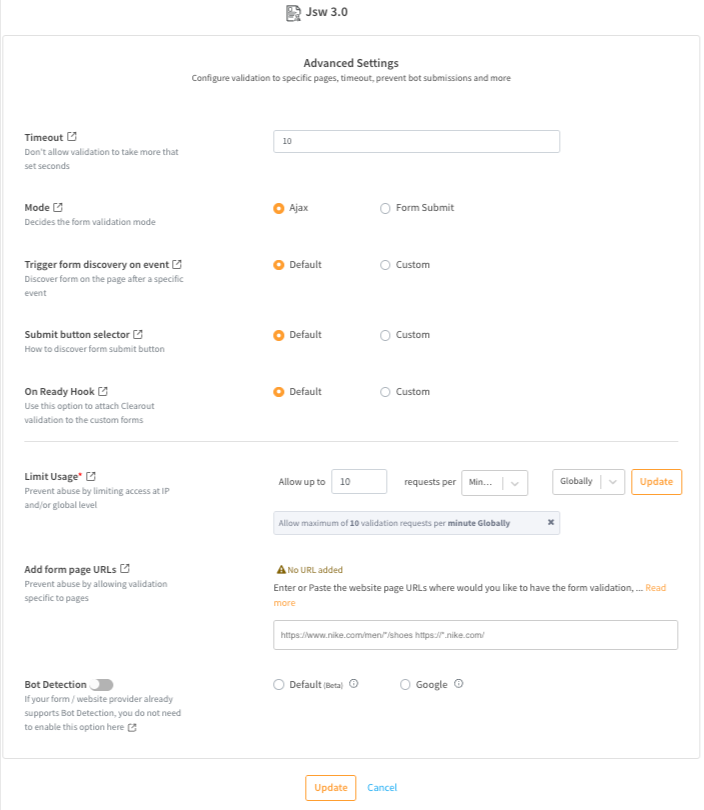Click the info icon next to Default (Beta)
The width and height of the screenshot is (704, 810).
(354, 684)
